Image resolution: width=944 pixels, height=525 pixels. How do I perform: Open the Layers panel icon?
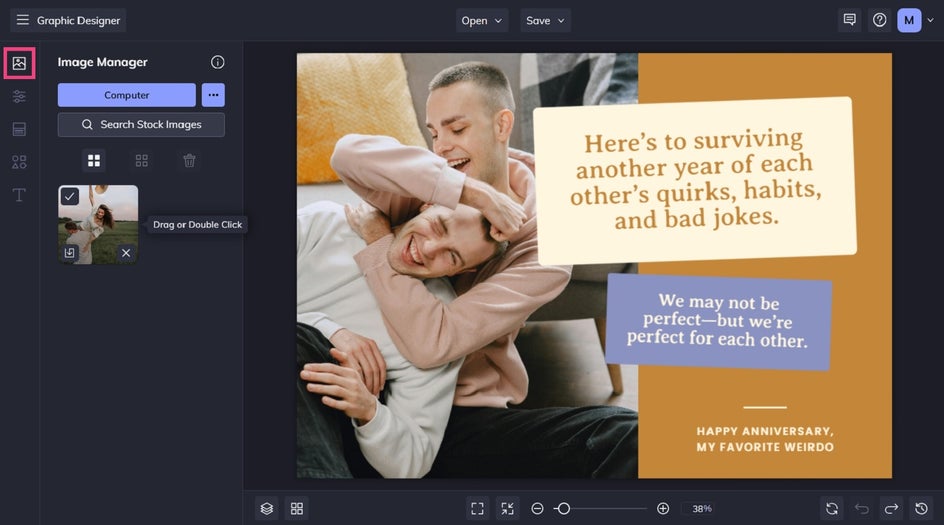267,509
